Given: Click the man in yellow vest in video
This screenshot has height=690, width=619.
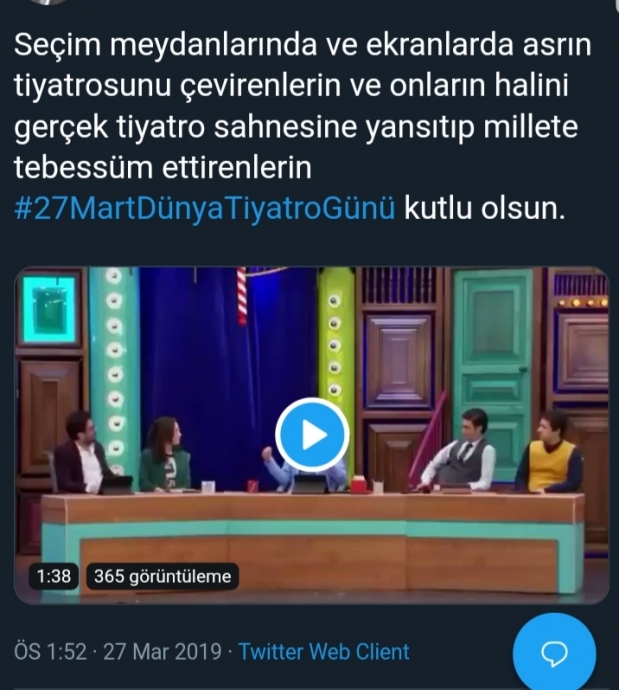Looking at the screenshot, I should tap(549, 452).
